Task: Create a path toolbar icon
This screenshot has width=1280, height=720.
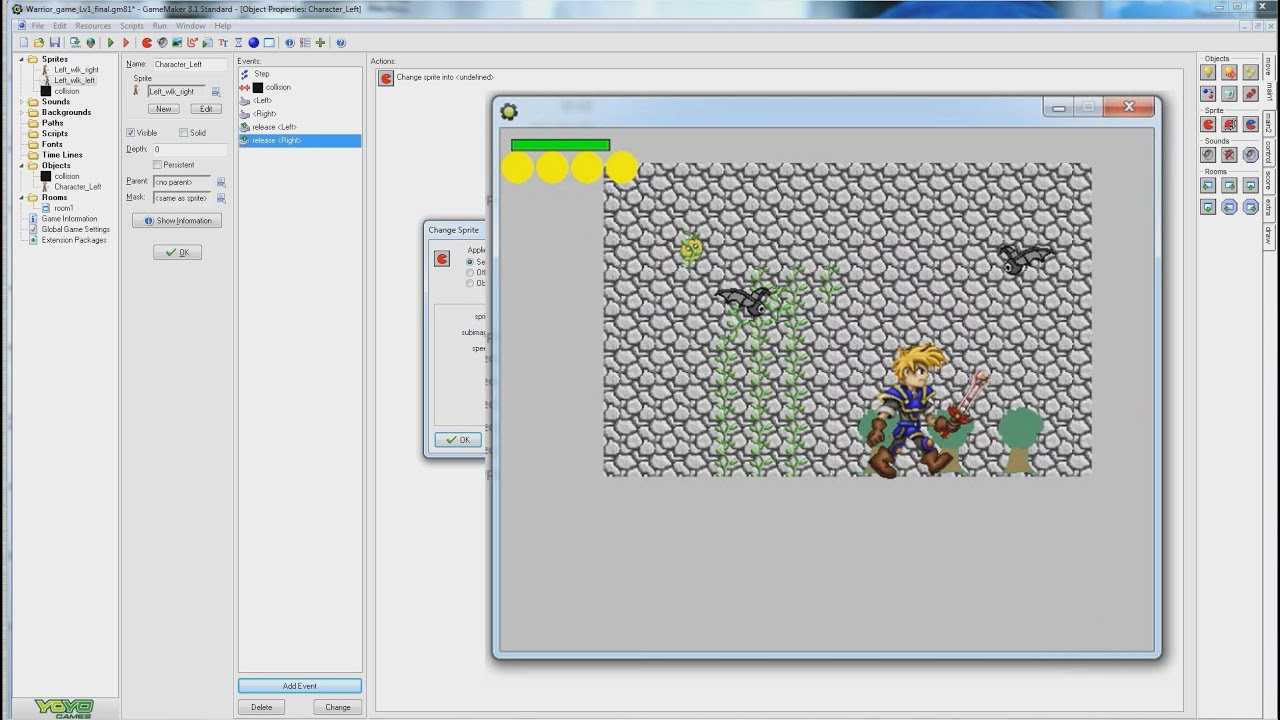Action: point(193,43)
